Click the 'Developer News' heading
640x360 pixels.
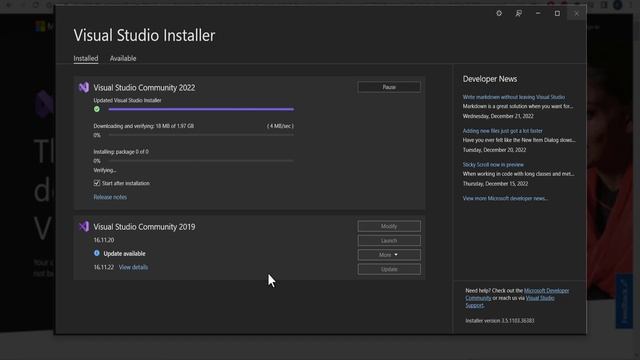pyautogui.click(x=490, y=79)
